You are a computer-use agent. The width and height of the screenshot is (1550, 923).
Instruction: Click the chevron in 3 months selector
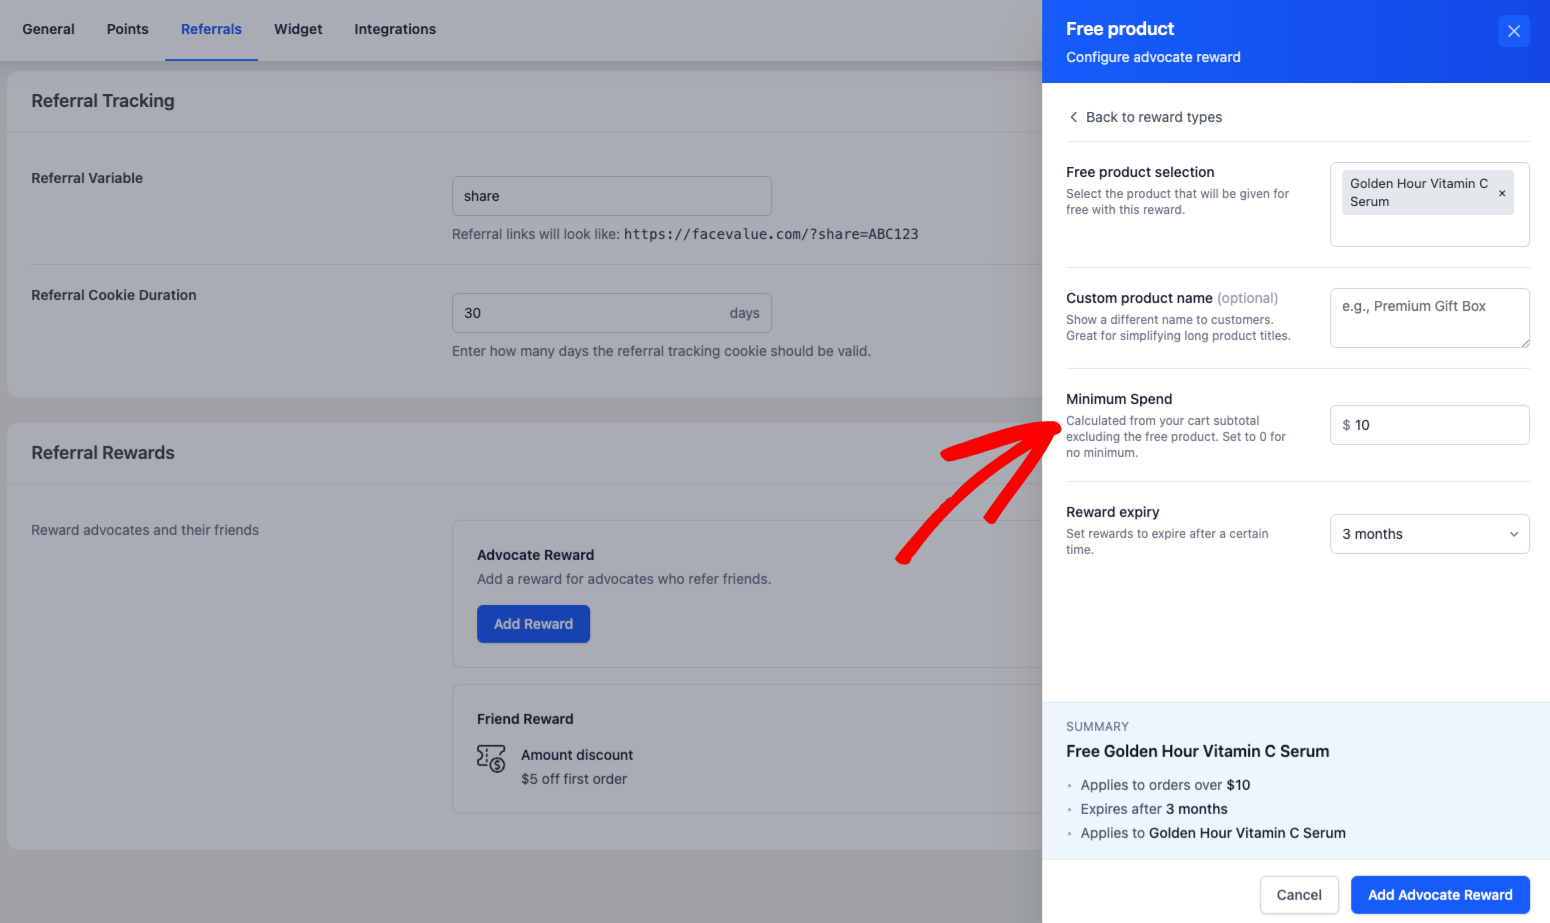click(1513, 534)
